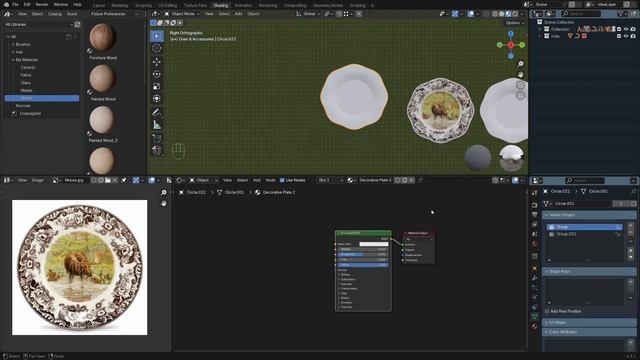Switch to the Shading workspace tab
Image resolution: width=640 pixels, height=360 pixels.
click(221, 5)
